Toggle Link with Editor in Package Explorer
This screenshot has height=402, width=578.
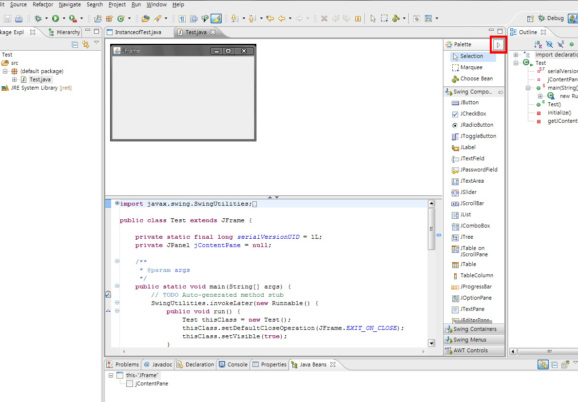click(86, 45)
